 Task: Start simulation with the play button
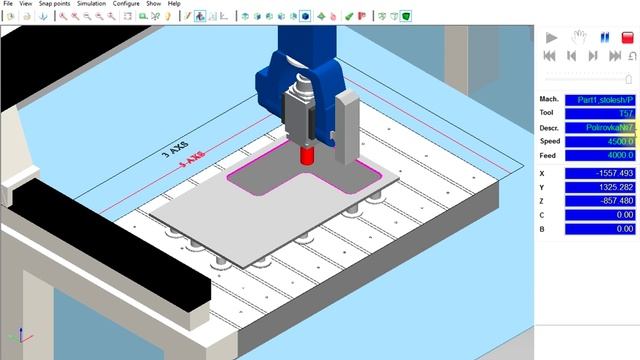551,38
